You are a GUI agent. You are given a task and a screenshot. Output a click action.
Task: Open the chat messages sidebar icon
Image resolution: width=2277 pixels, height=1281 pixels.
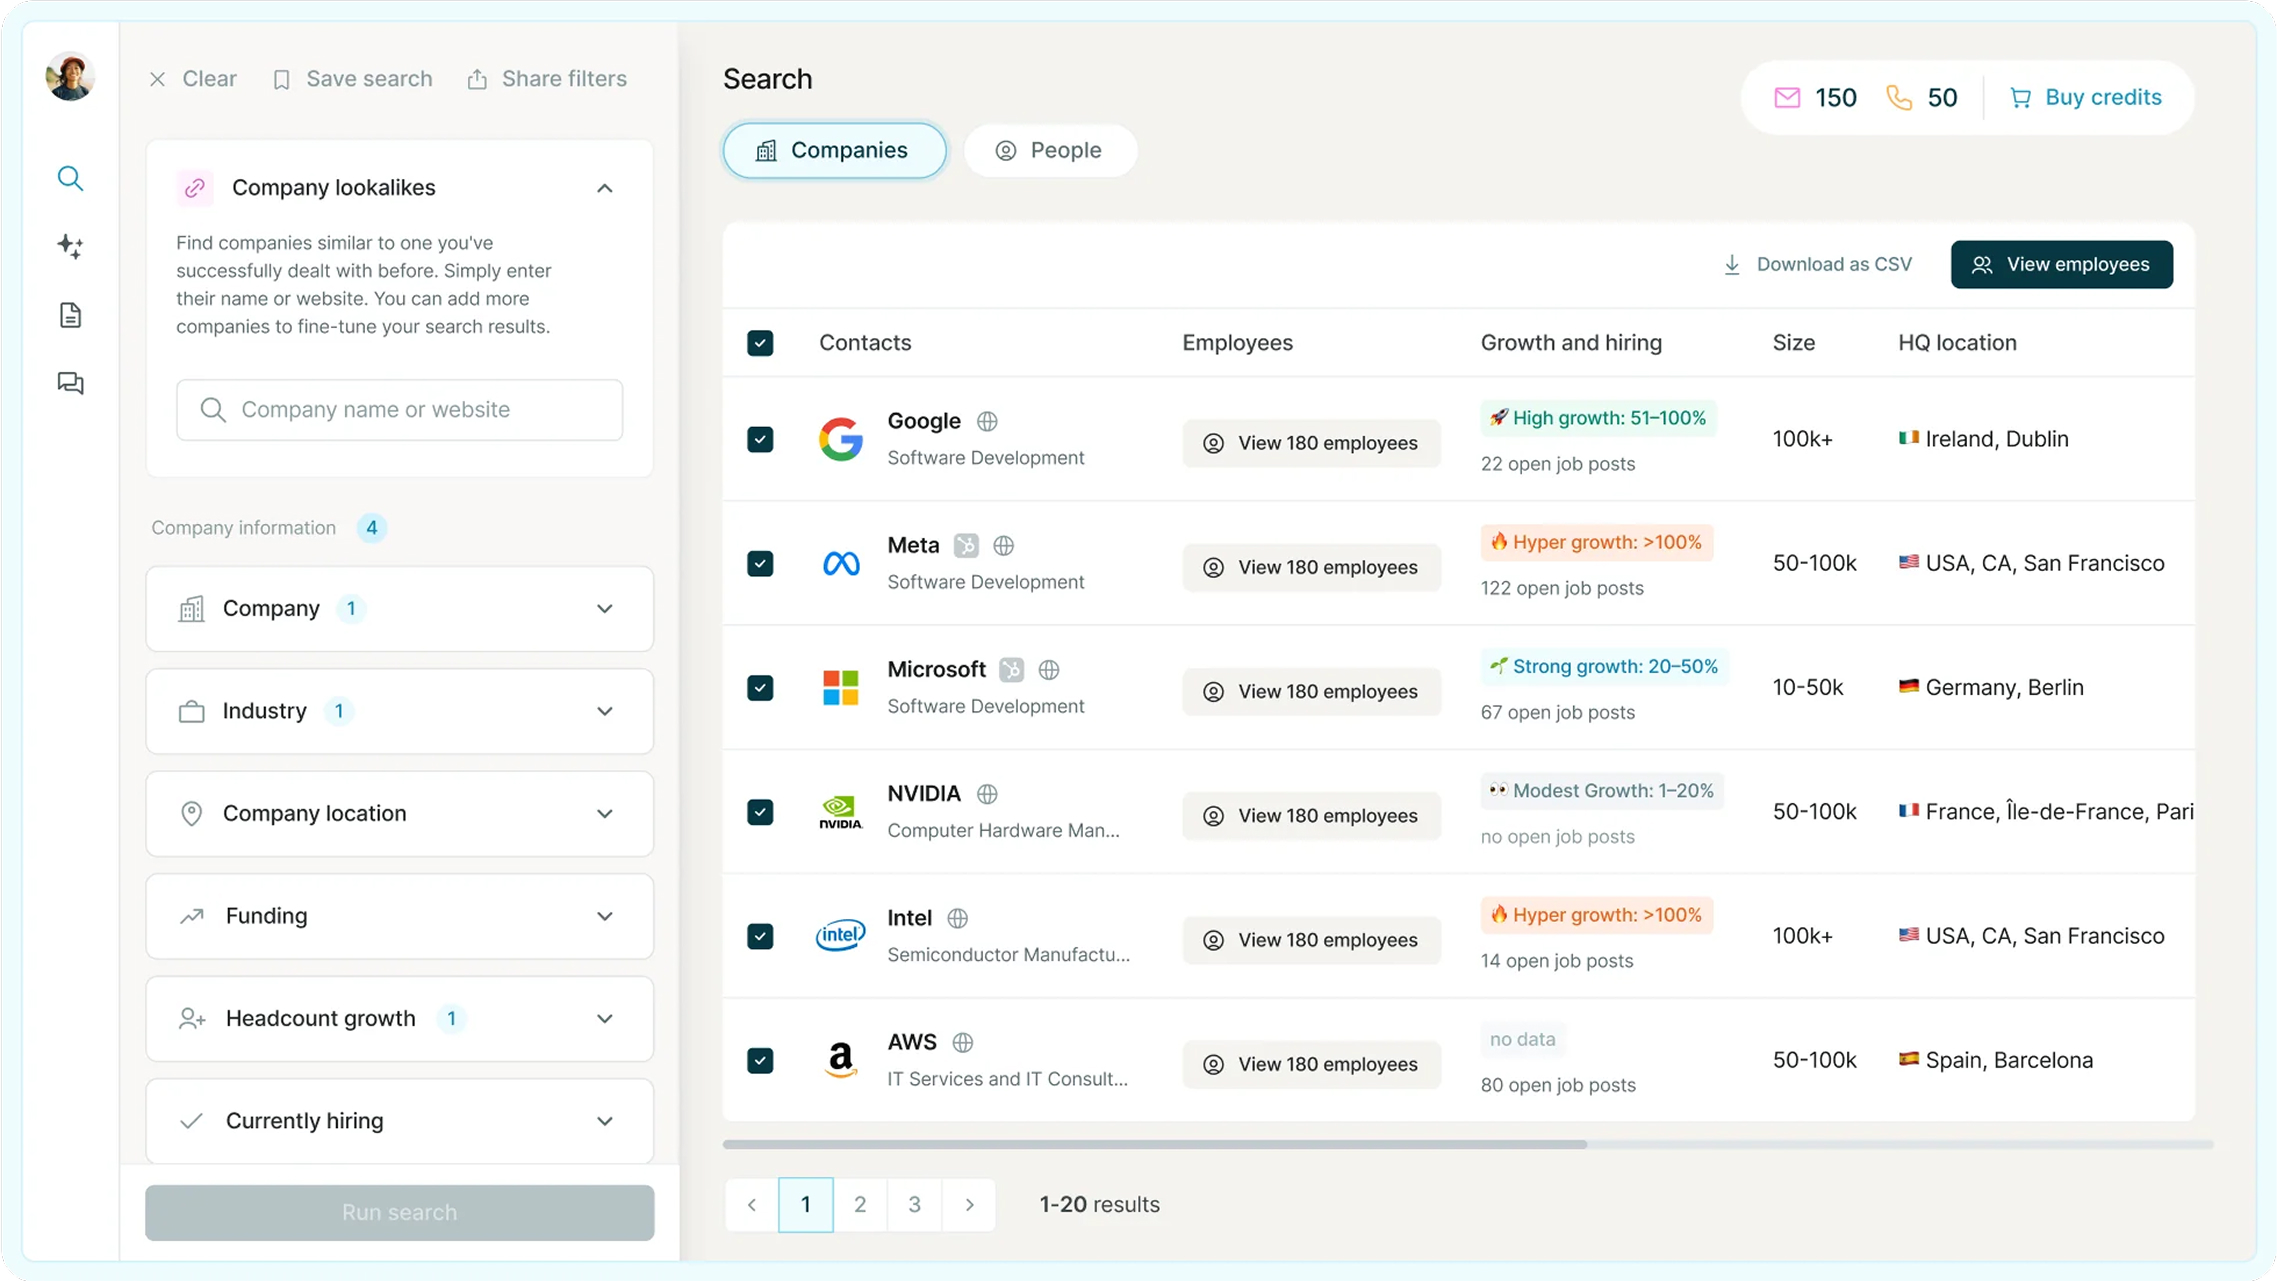[70, 383]
